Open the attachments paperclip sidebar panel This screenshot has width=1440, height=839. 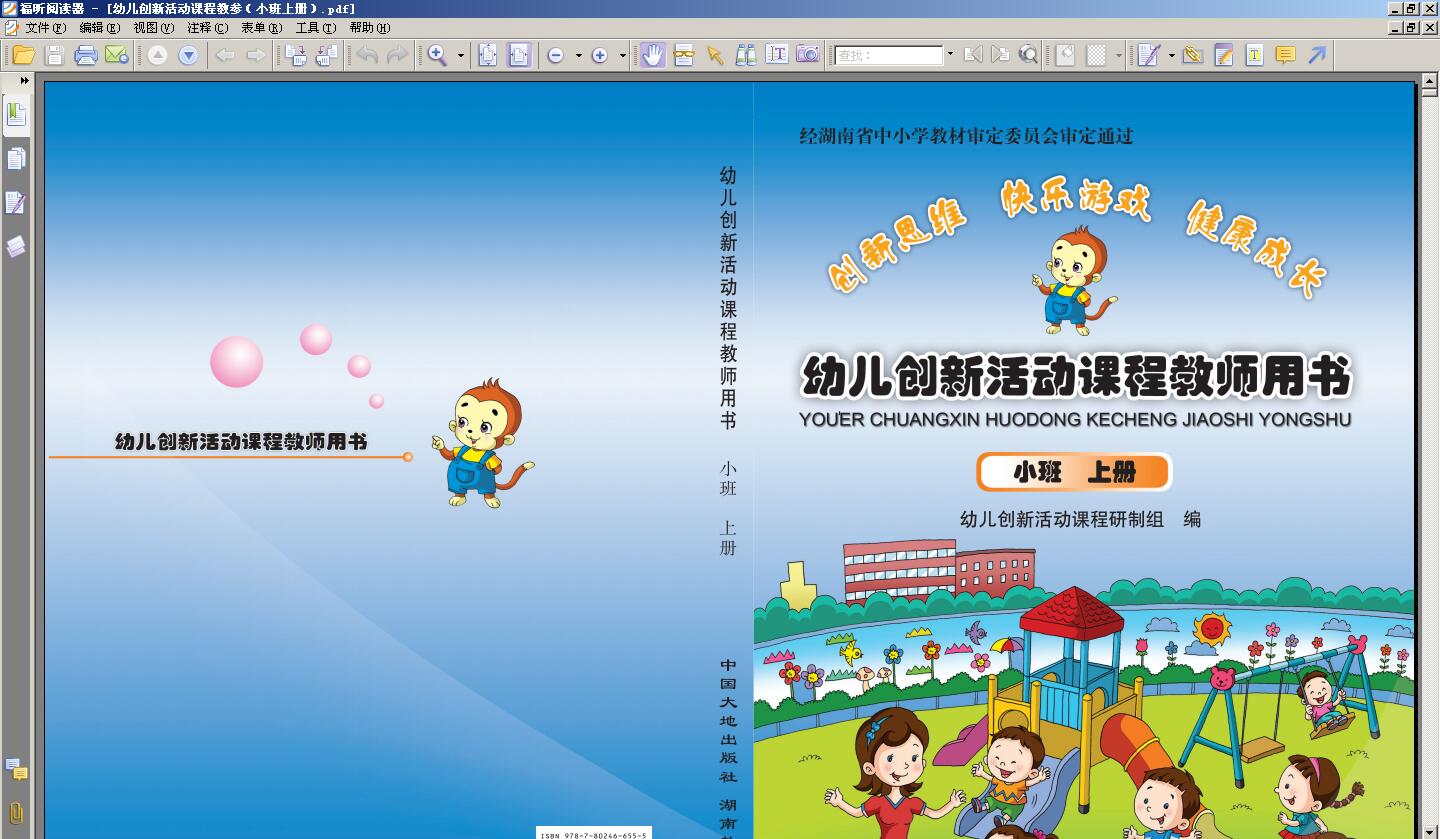tap(16, 812)
